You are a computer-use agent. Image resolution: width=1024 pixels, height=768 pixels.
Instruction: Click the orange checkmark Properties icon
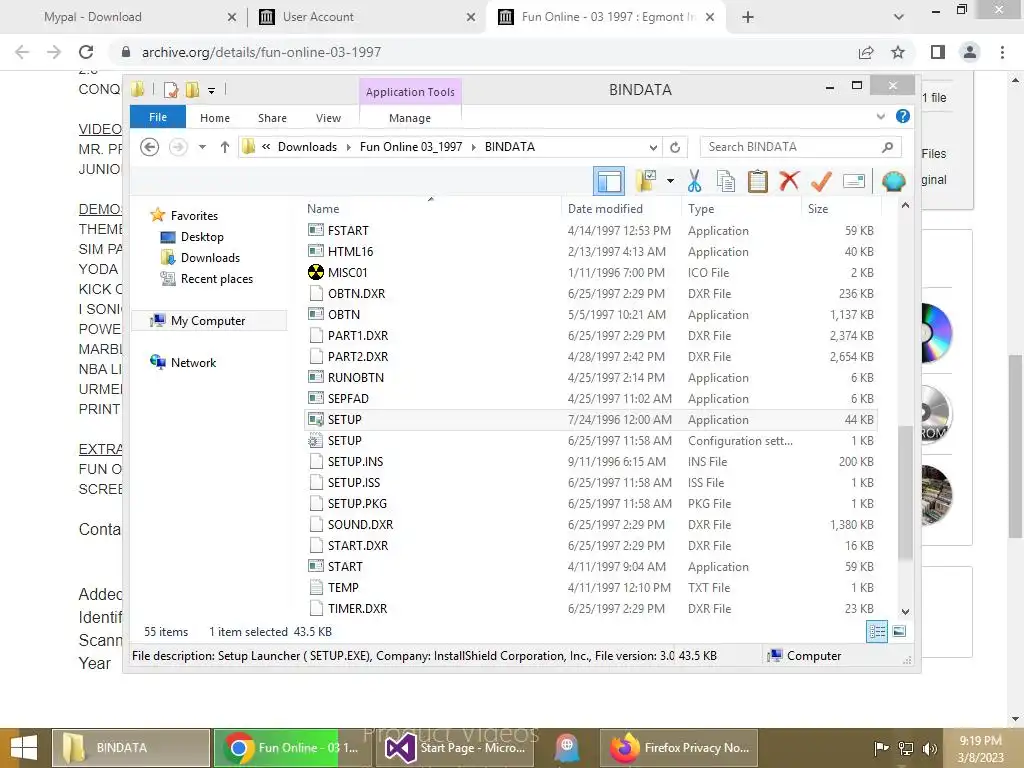click(821, 181)
